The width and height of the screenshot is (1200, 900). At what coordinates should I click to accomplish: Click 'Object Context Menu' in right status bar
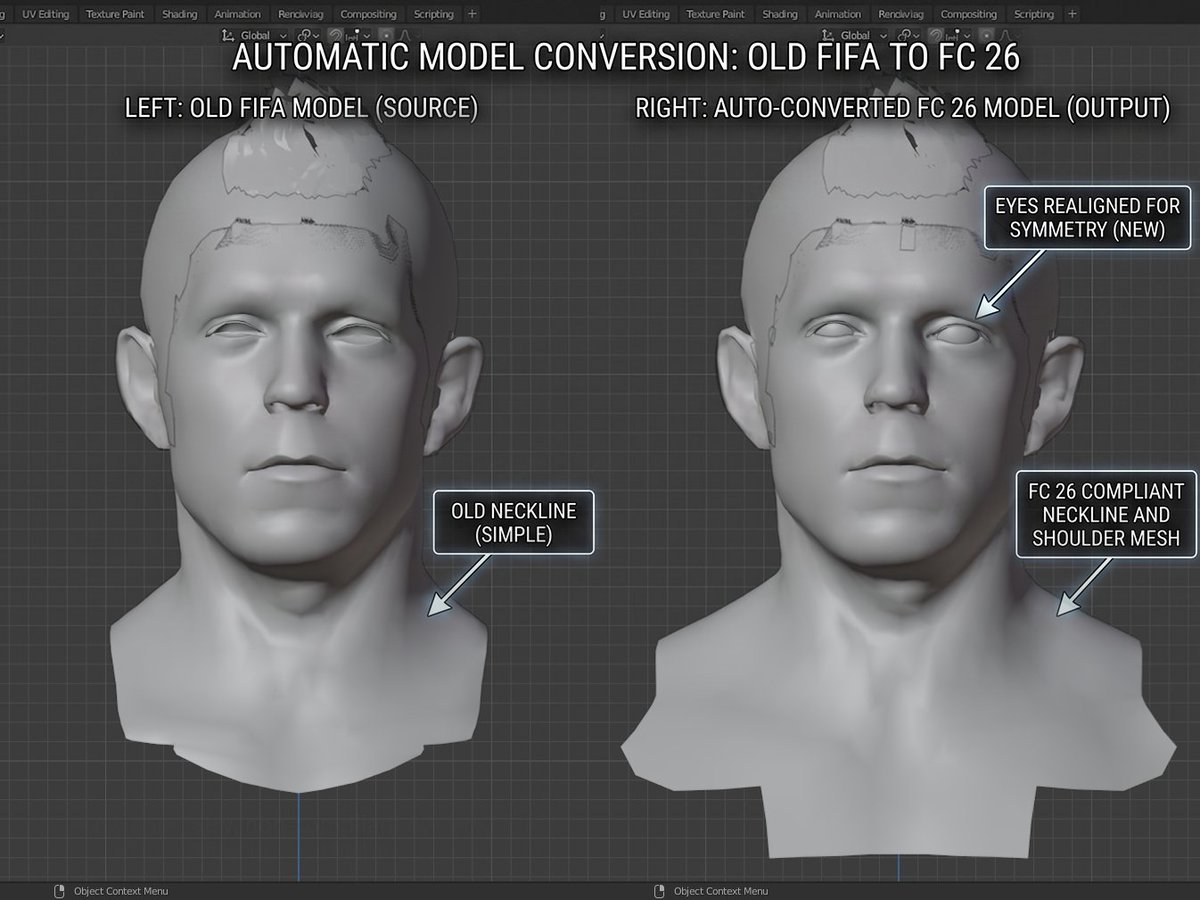pyautogui.click(x=721, y=891)
